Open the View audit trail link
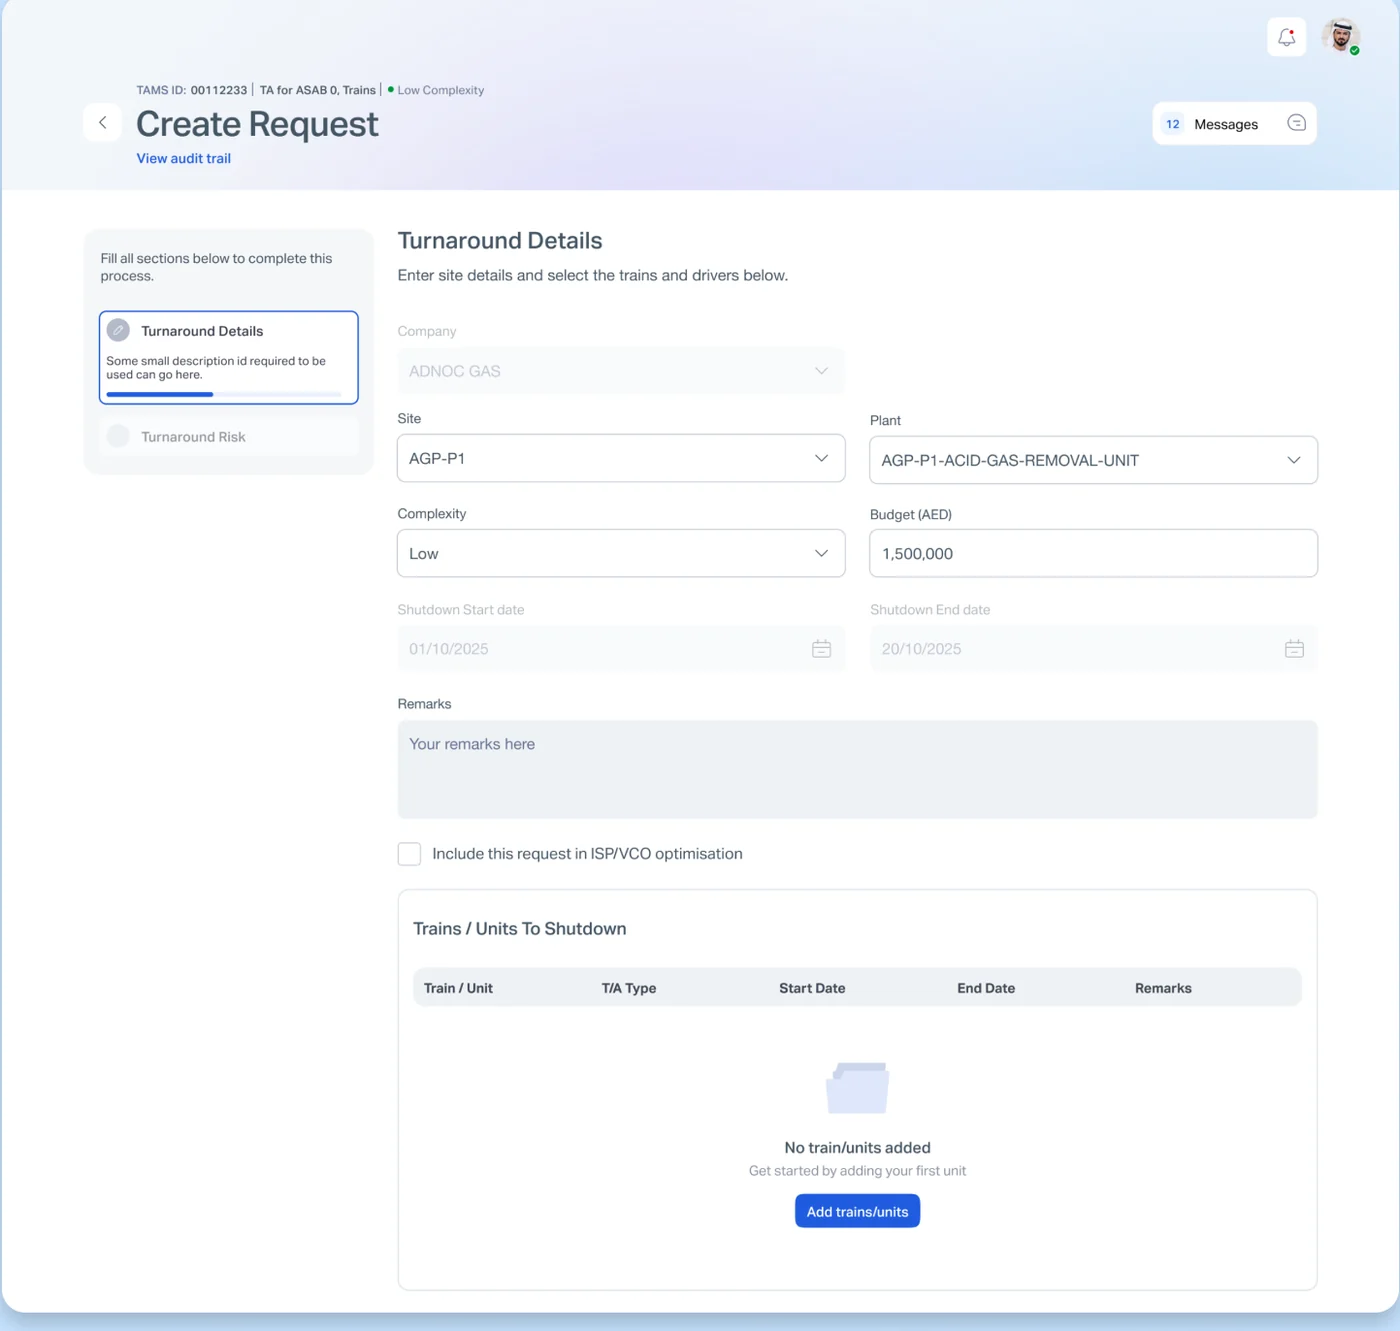 tap(183, 158)
